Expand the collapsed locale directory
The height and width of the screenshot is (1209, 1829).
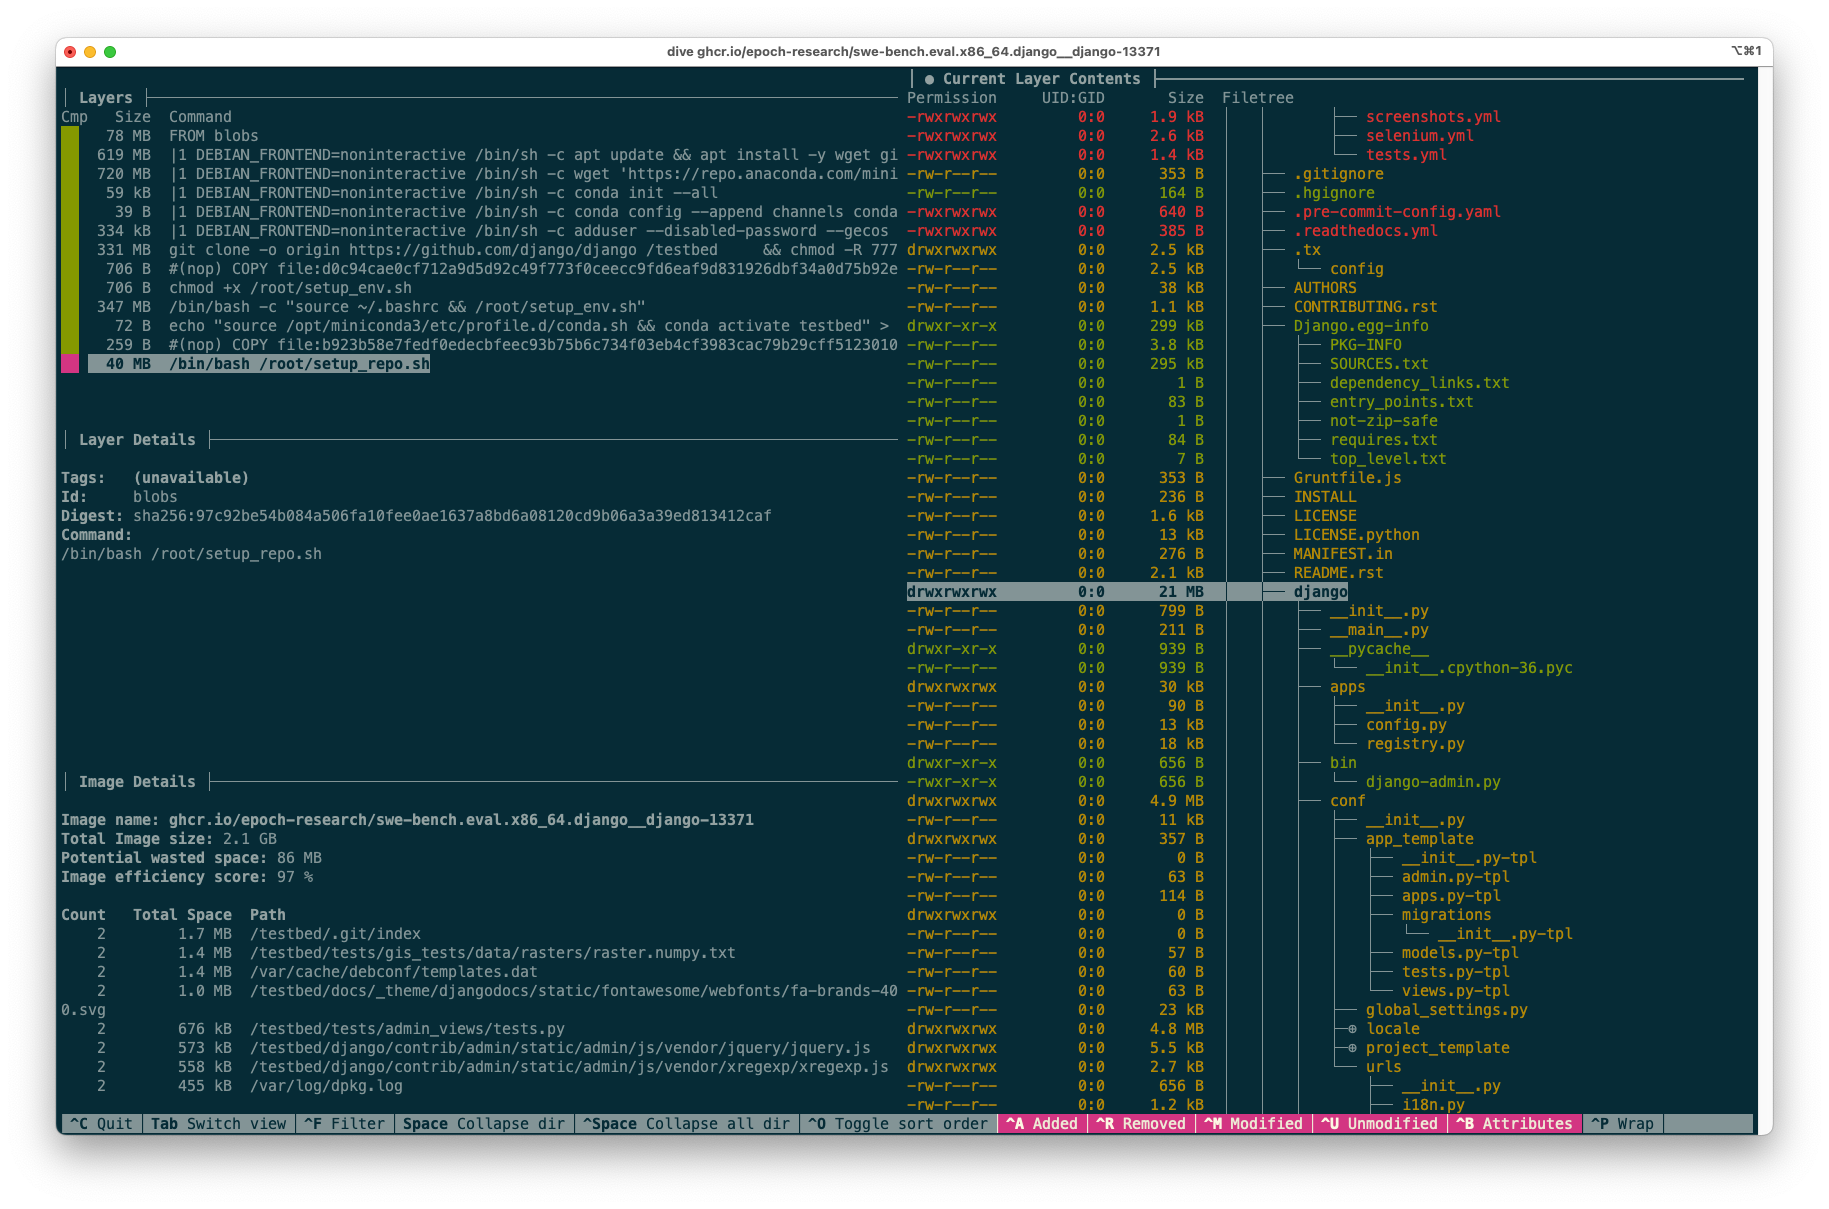(x=1353, y=1029)
